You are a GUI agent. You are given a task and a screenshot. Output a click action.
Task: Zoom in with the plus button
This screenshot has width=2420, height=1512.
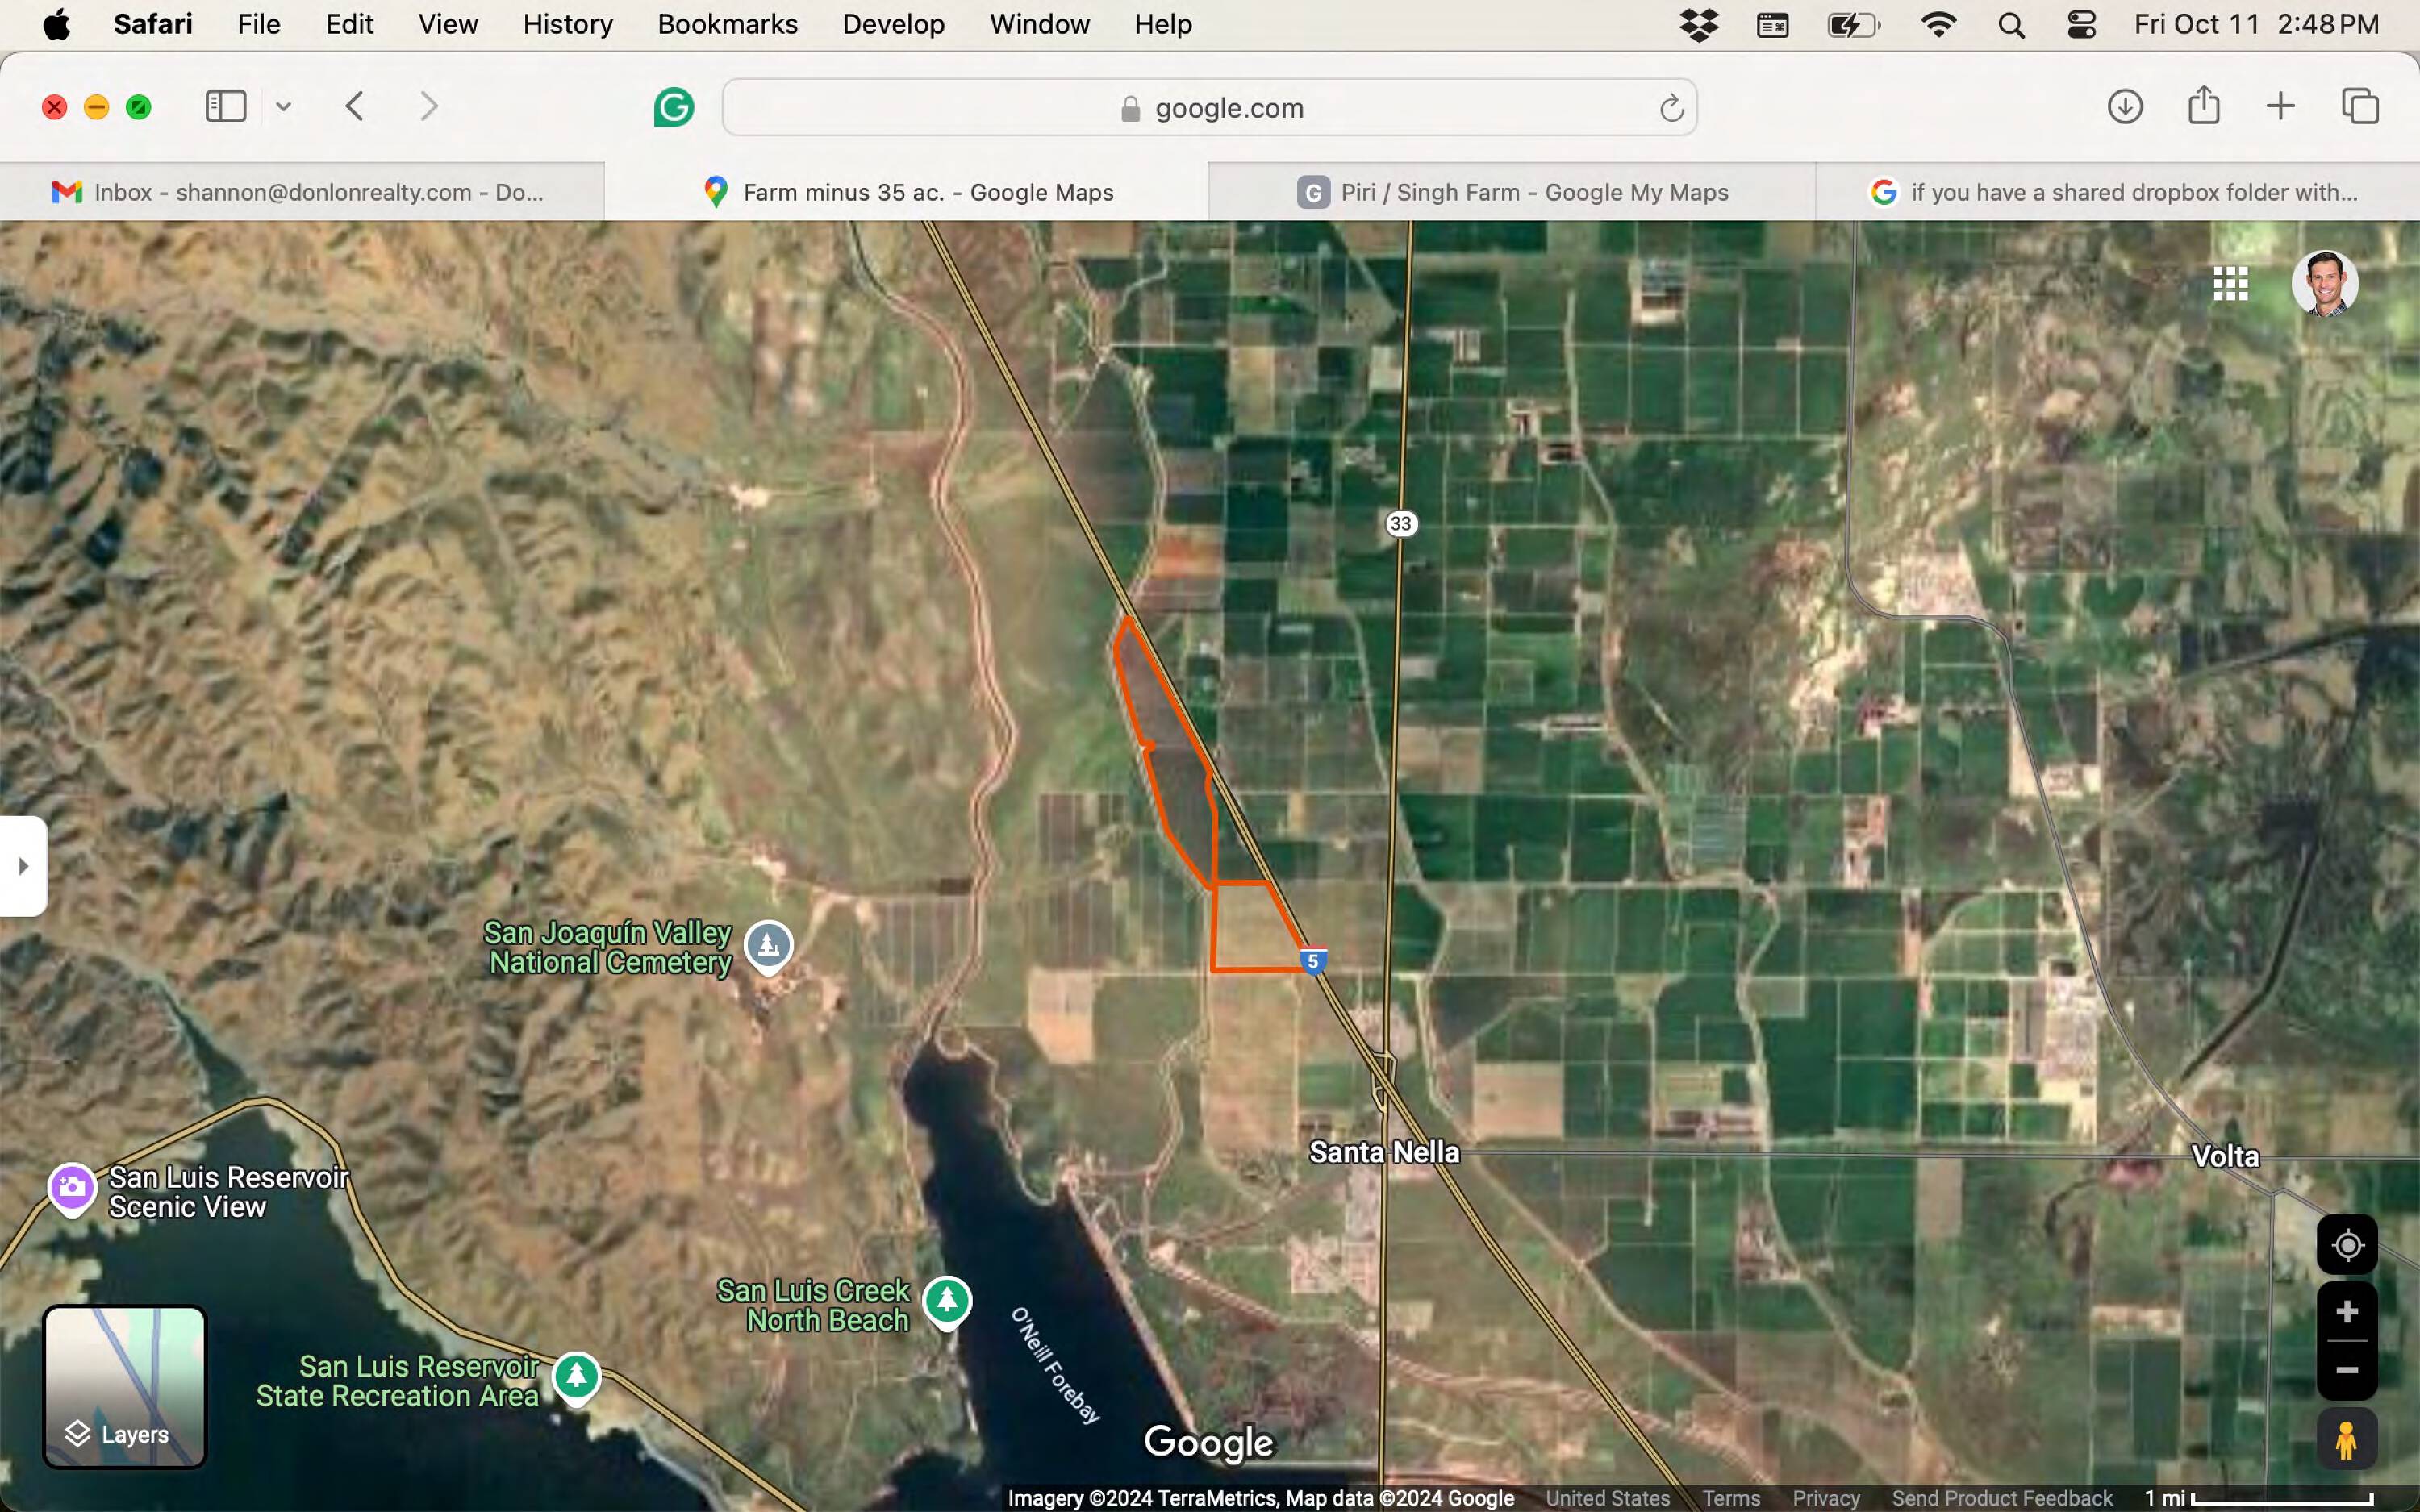pyautogui.click(x=2346, y=1312)
